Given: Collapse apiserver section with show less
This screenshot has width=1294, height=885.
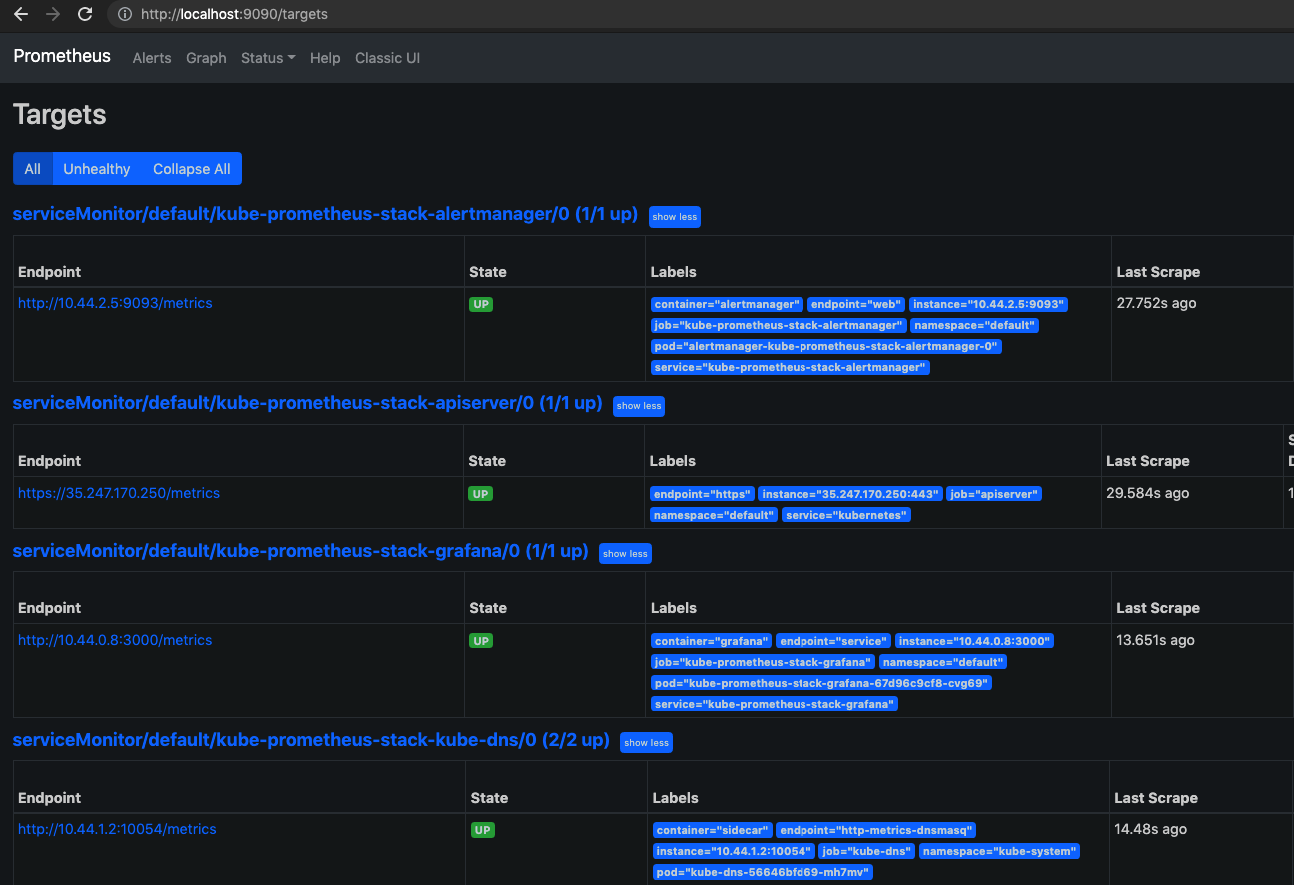Looking at the screenshot, I should pos(639,406).
